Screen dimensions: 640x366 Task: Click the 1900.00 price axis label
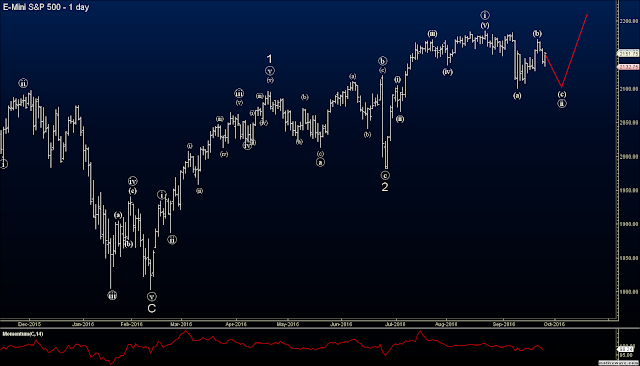tap(629, 224)
